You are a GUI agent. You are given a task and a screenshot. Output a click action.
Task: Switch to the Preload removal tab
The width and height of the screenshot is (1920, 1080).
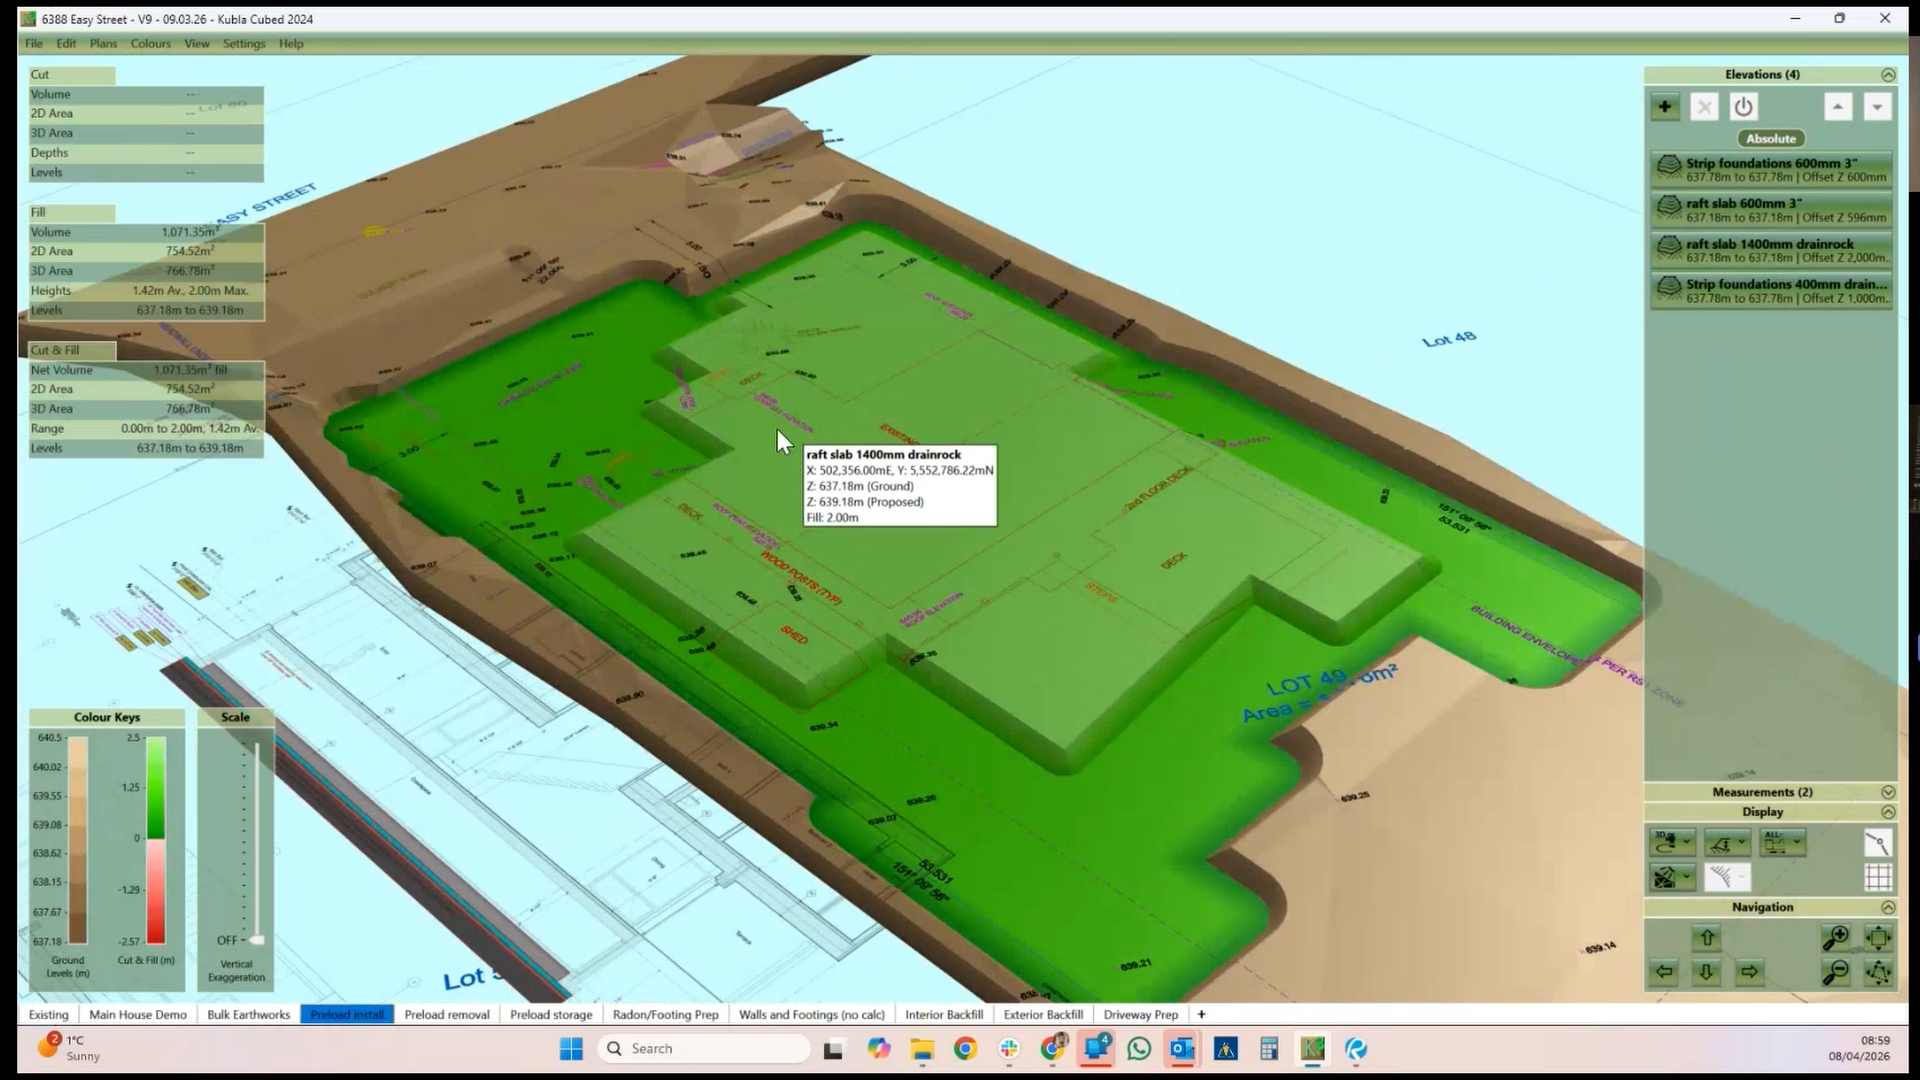pos(446,1014)
